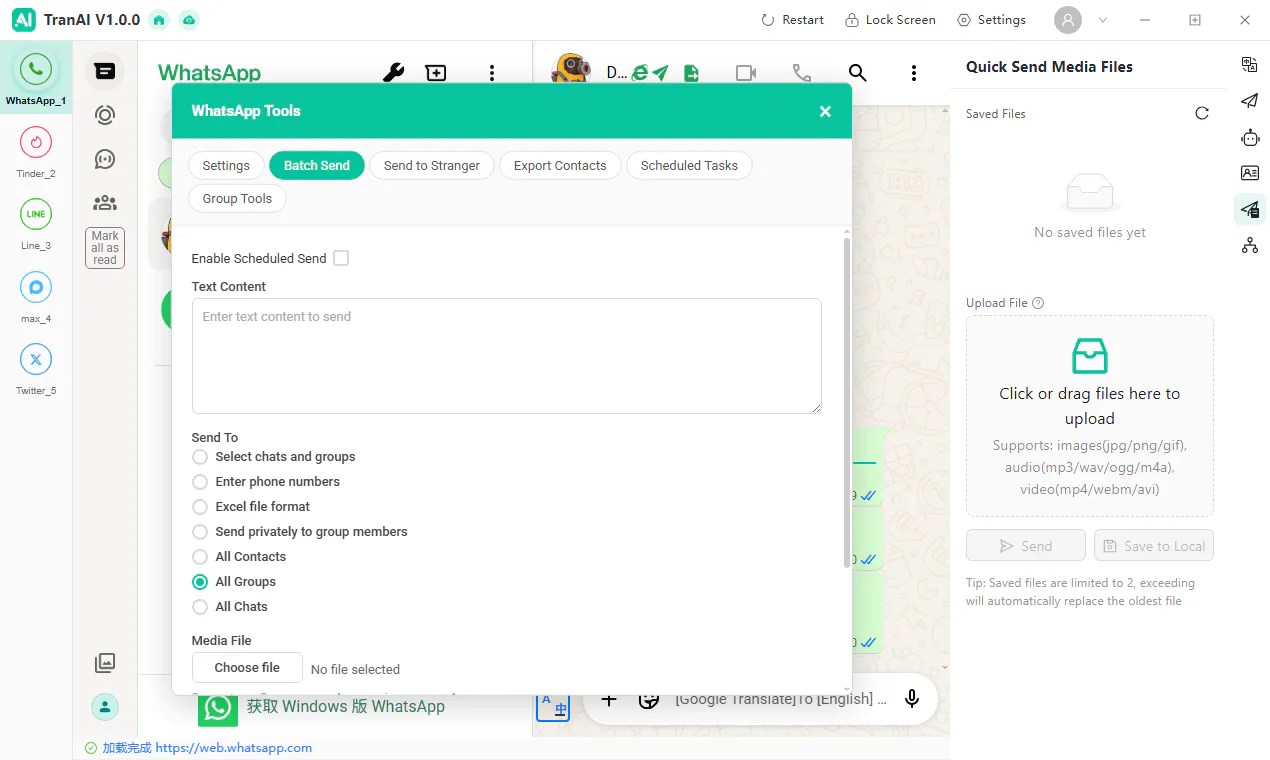The width and height of the screenshot is (1270, 760).
Task: Open the paper plane quick reply icon in the right sidebar
Action: pyautogui.click(x=1249, y=100)
